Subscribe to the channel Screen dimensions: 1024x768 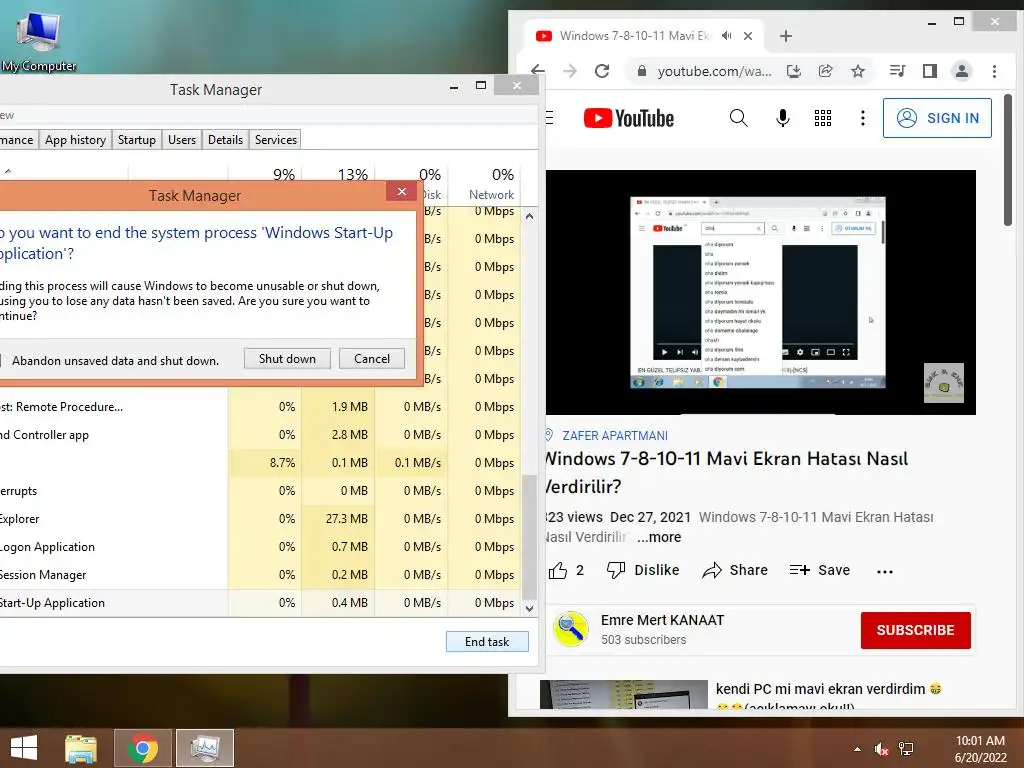(916, 630)
